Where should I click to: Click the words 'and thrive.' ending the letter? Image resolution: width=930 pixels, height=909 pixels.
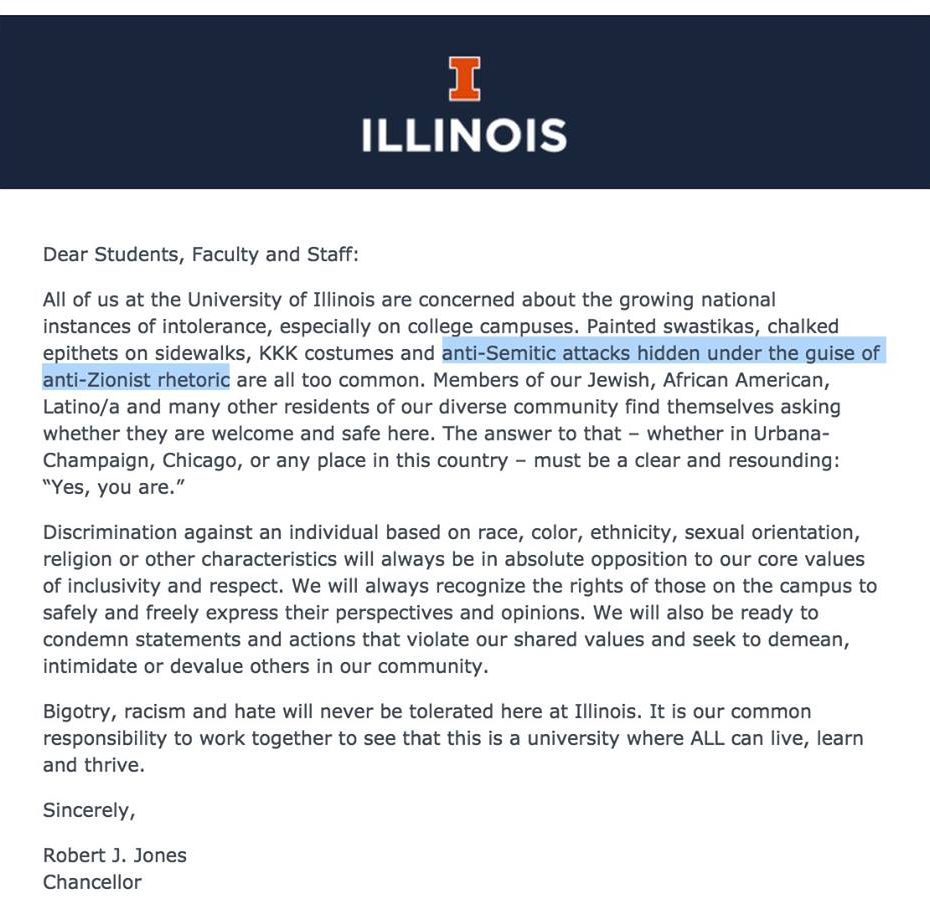click(x=94, y=766)
